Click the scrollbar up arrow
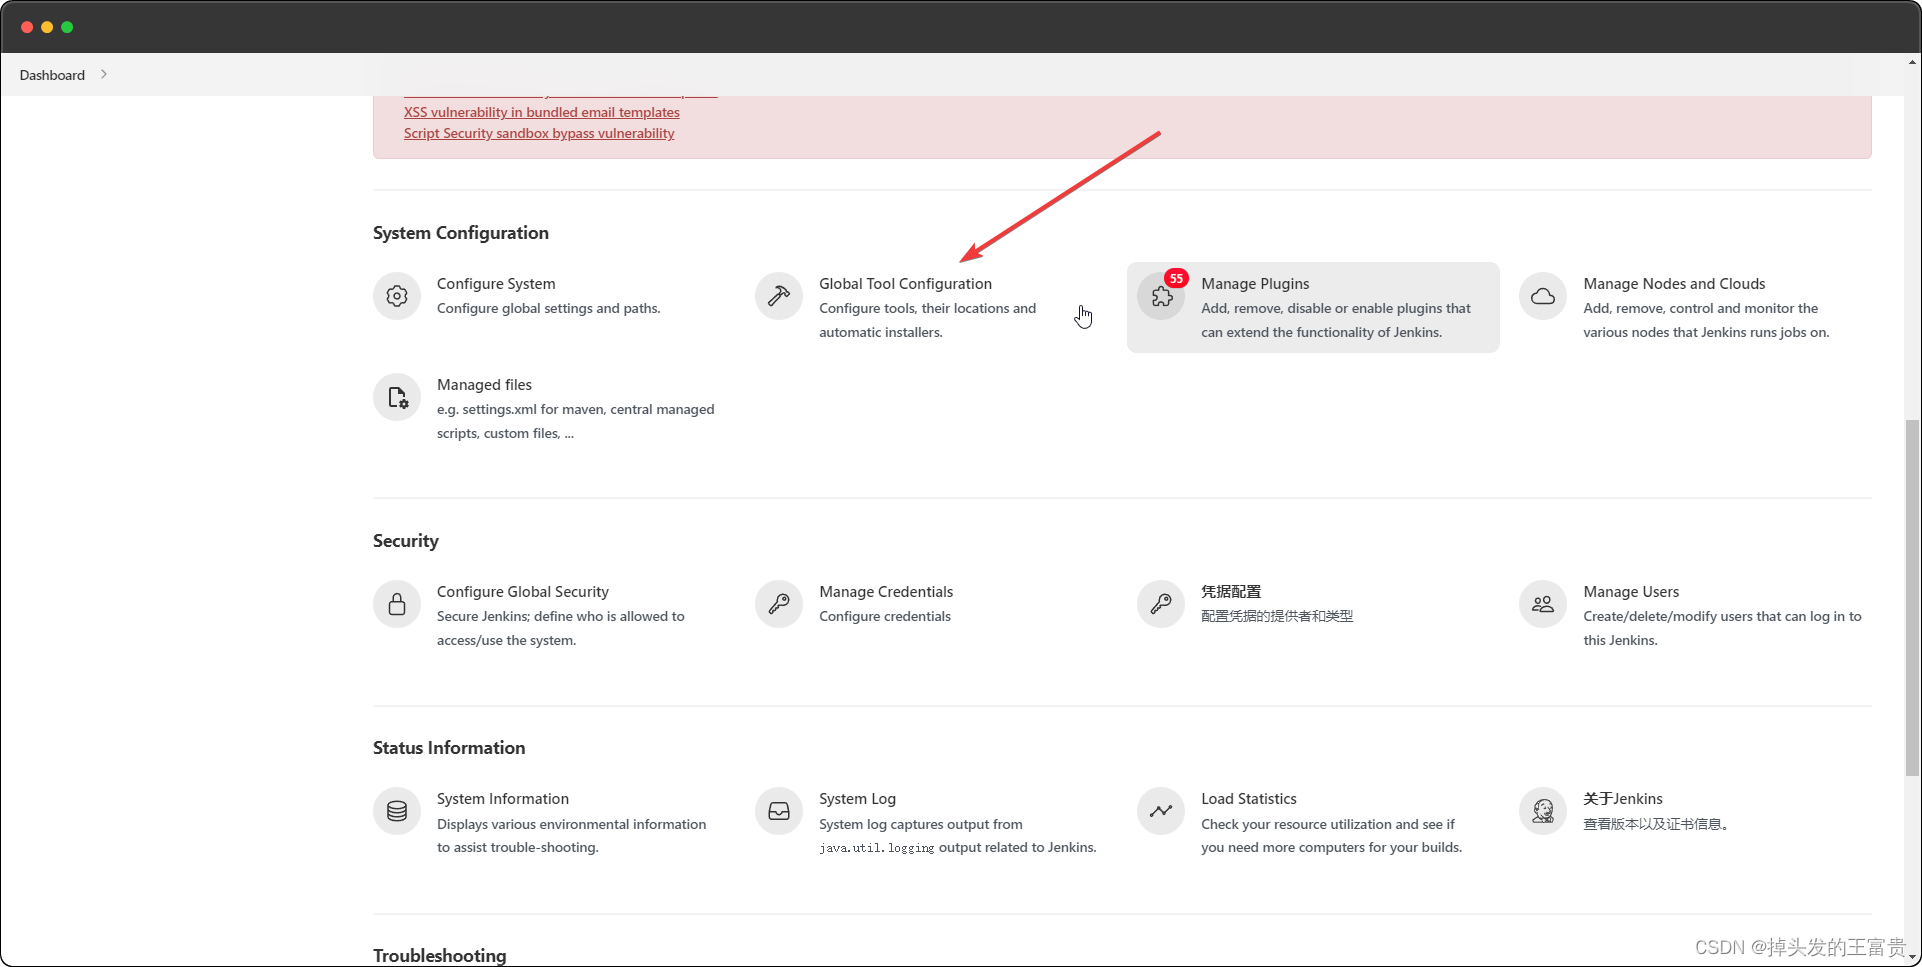Image resolution: width=1922 pixels, height=967 pixels. 1911,60
